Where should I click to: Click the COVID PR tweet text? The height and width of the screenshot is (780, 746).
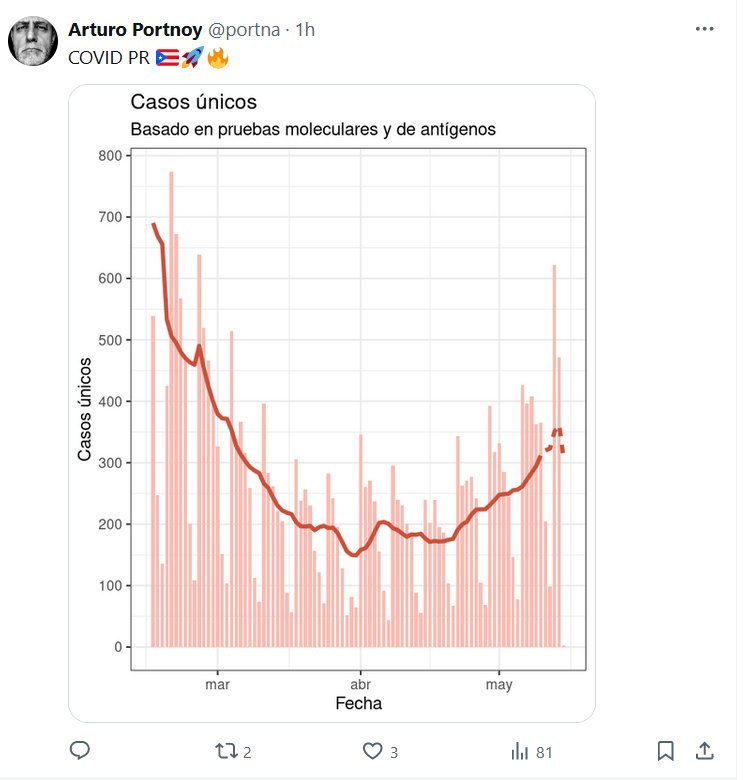point(109,58)
